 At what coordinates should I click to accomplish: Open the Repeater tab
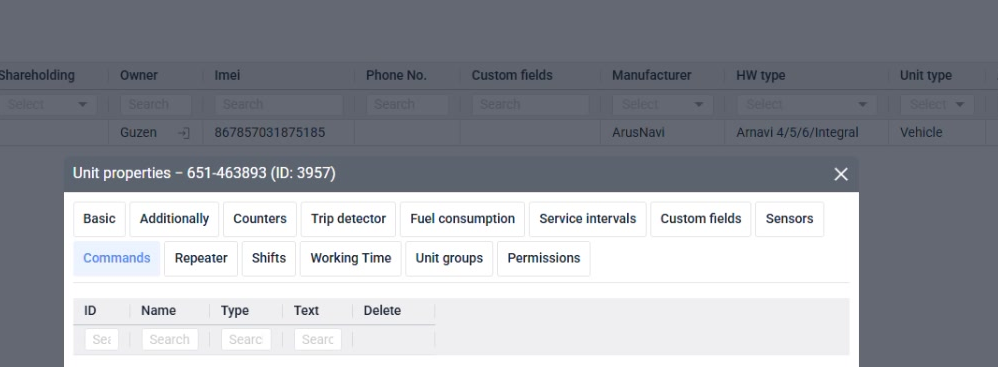point(201,258)
